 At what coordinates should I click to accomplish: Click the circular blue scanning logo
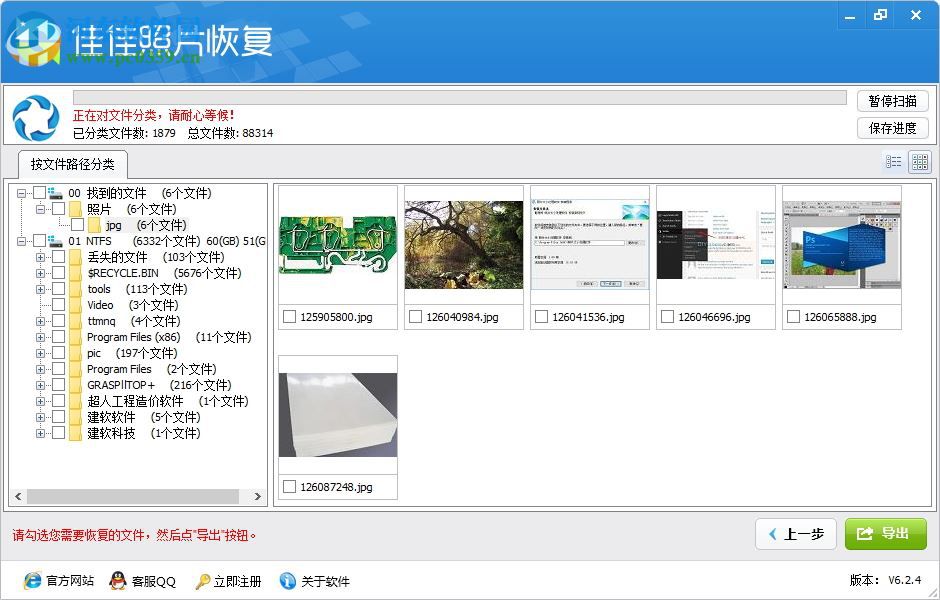coord(36,117)
